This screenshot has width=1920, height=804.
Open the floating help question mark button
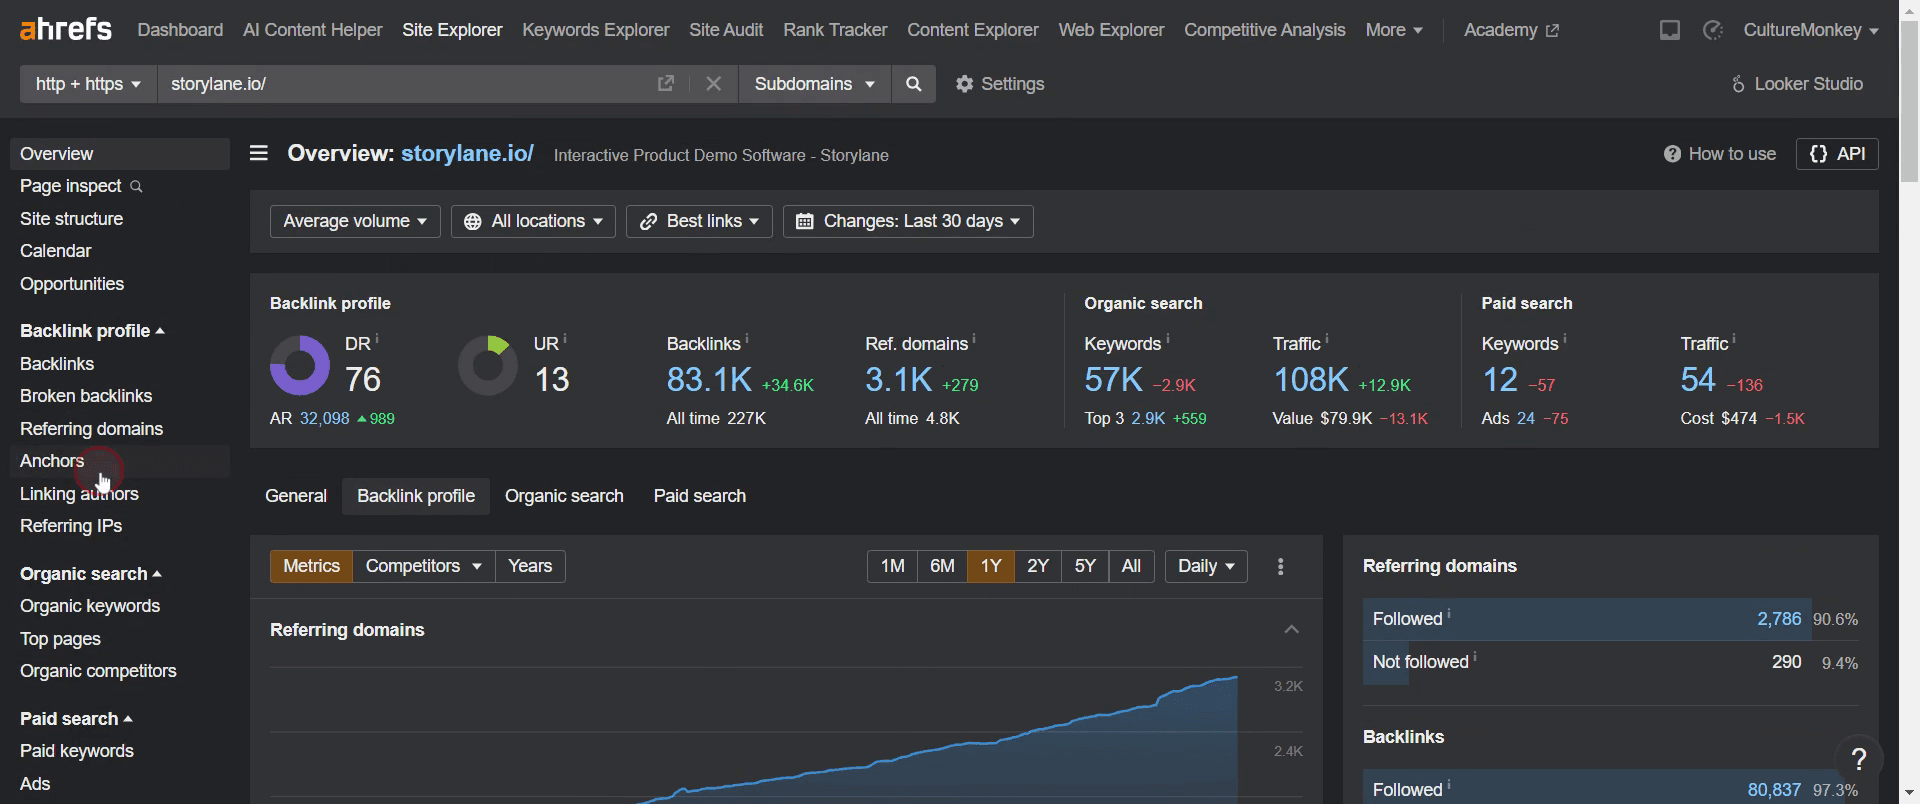[1859, 760]
